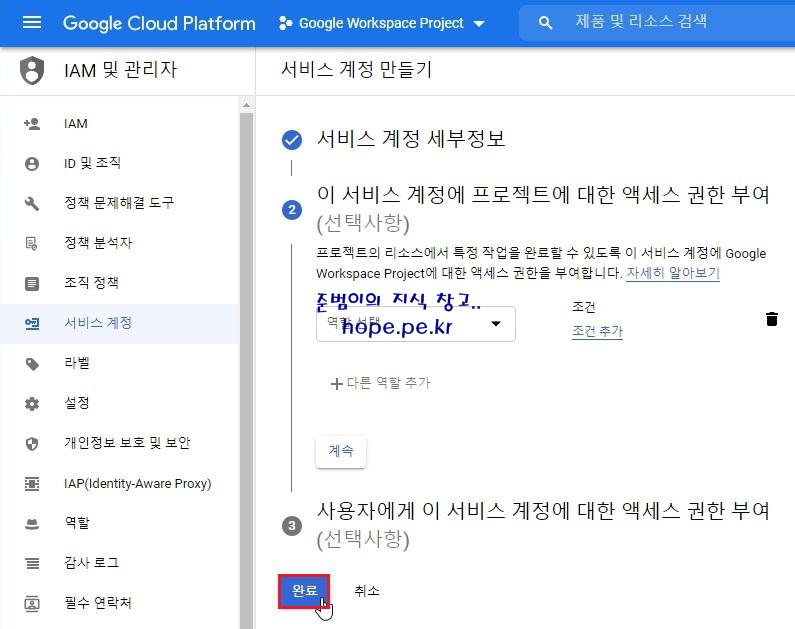Click the IAM shield icon in header
This screenshot has width=795, height=629.
[32, 70]
